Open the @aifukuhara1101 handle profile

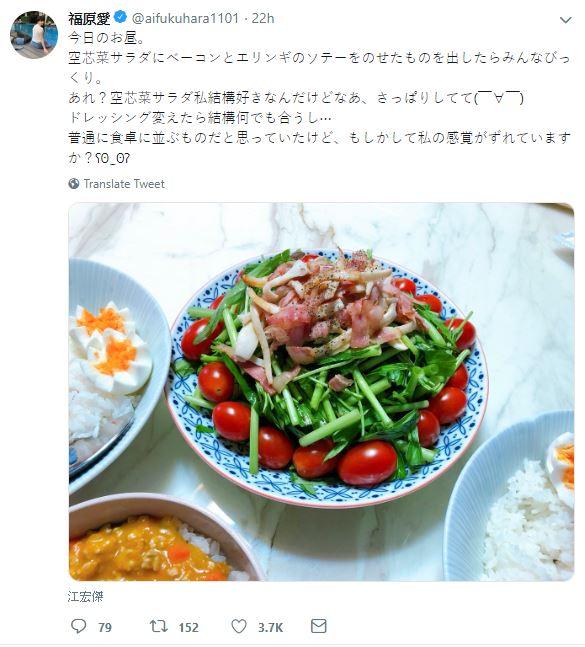[185, 18]
